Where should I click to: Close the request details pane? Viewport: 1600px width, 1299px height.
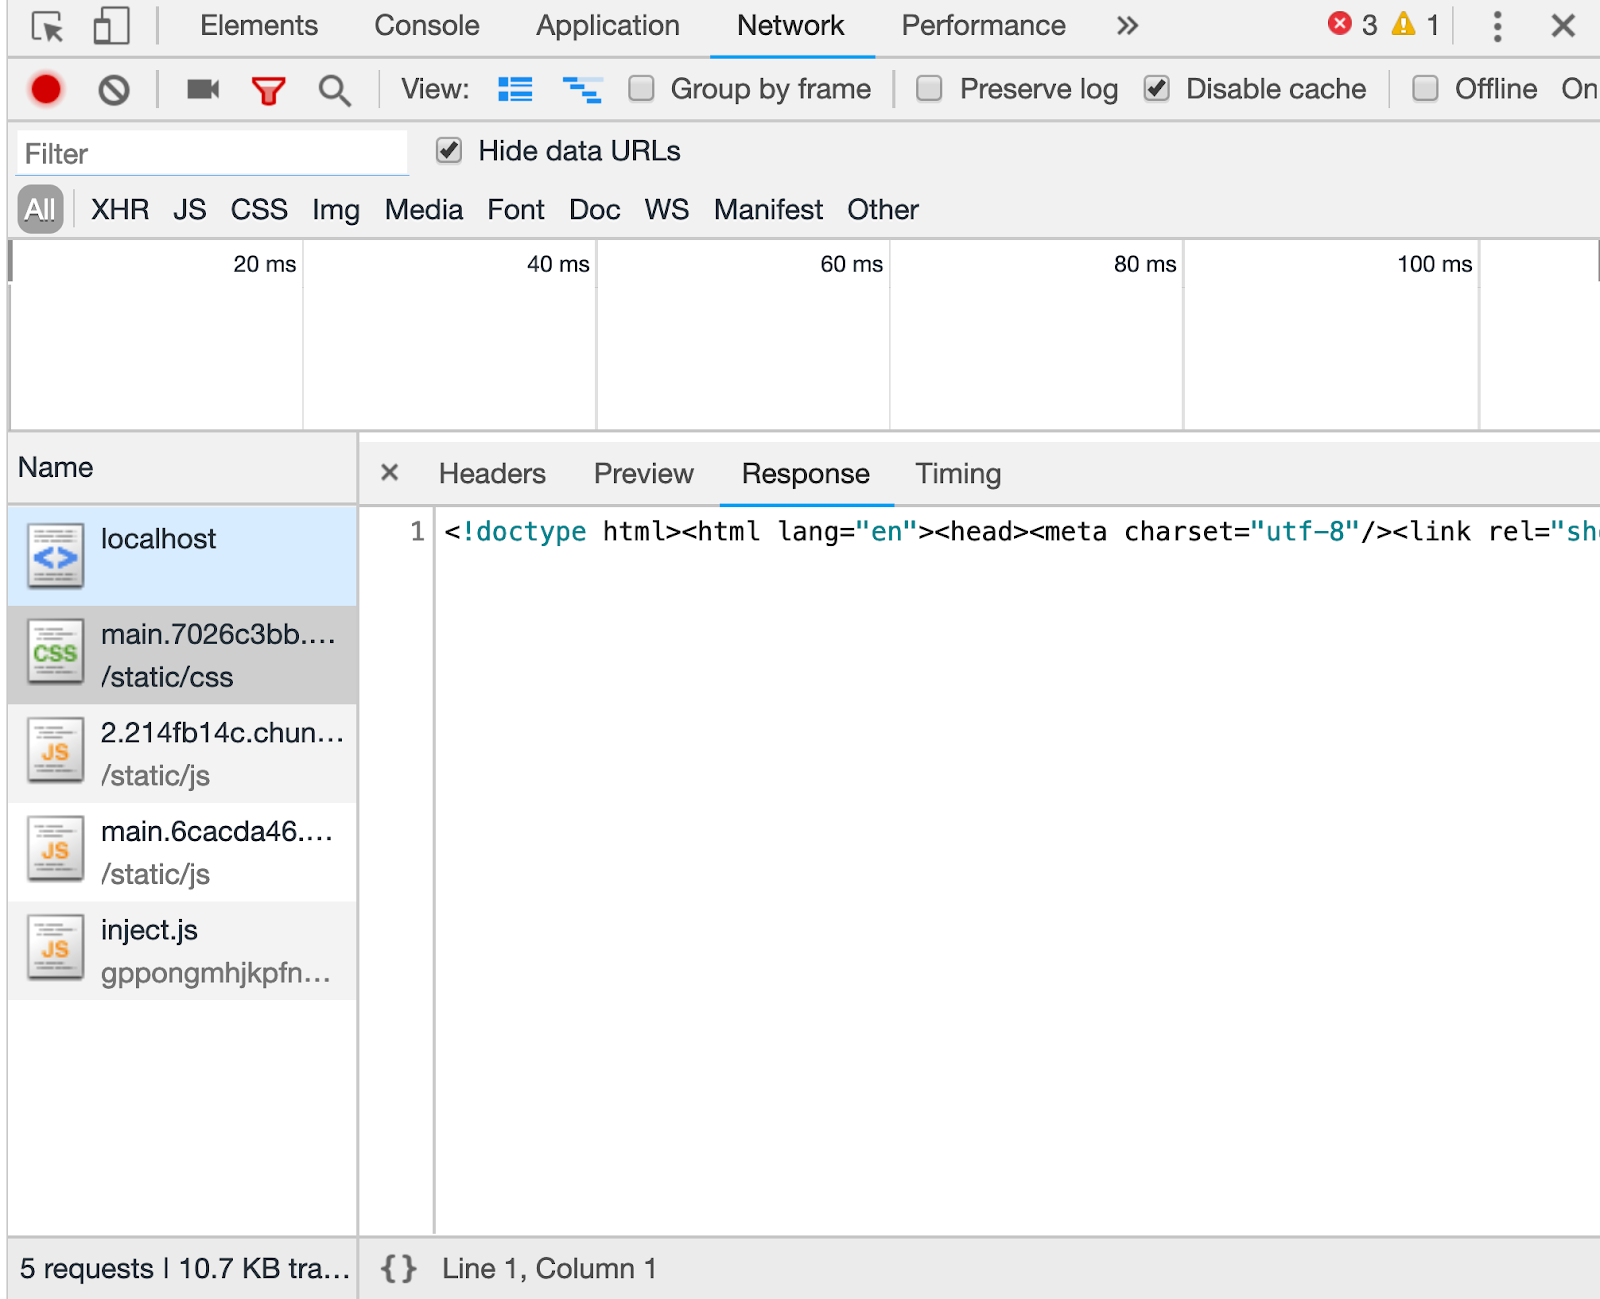[x=390, y=472]
